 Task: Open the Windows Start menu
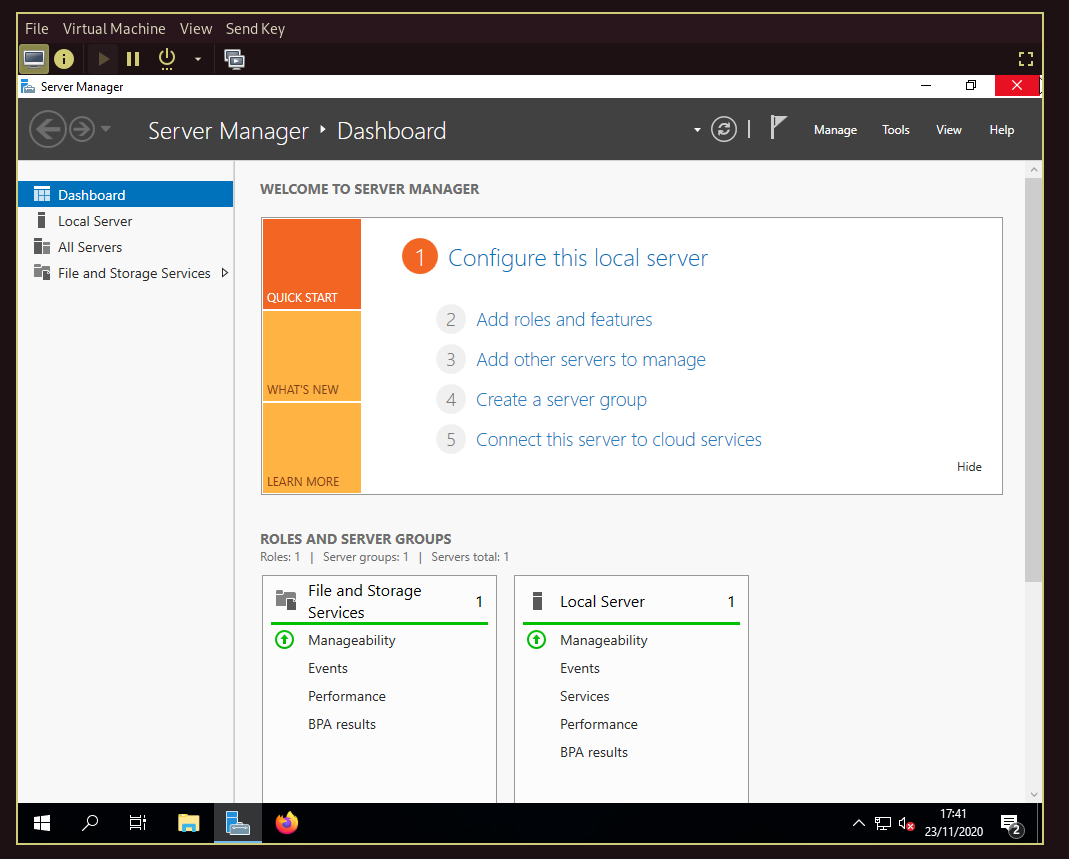[x=42, y=823]
